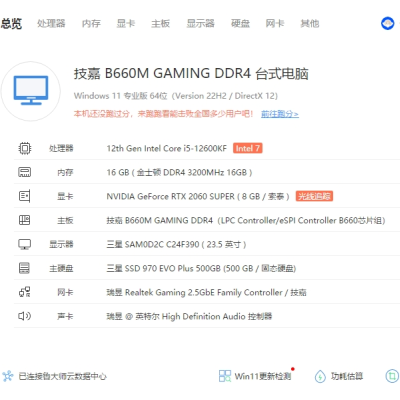This screenshot has width=400, height=400.
Task: Switch to the 内存 tab
Action: [x=91, y=23]
